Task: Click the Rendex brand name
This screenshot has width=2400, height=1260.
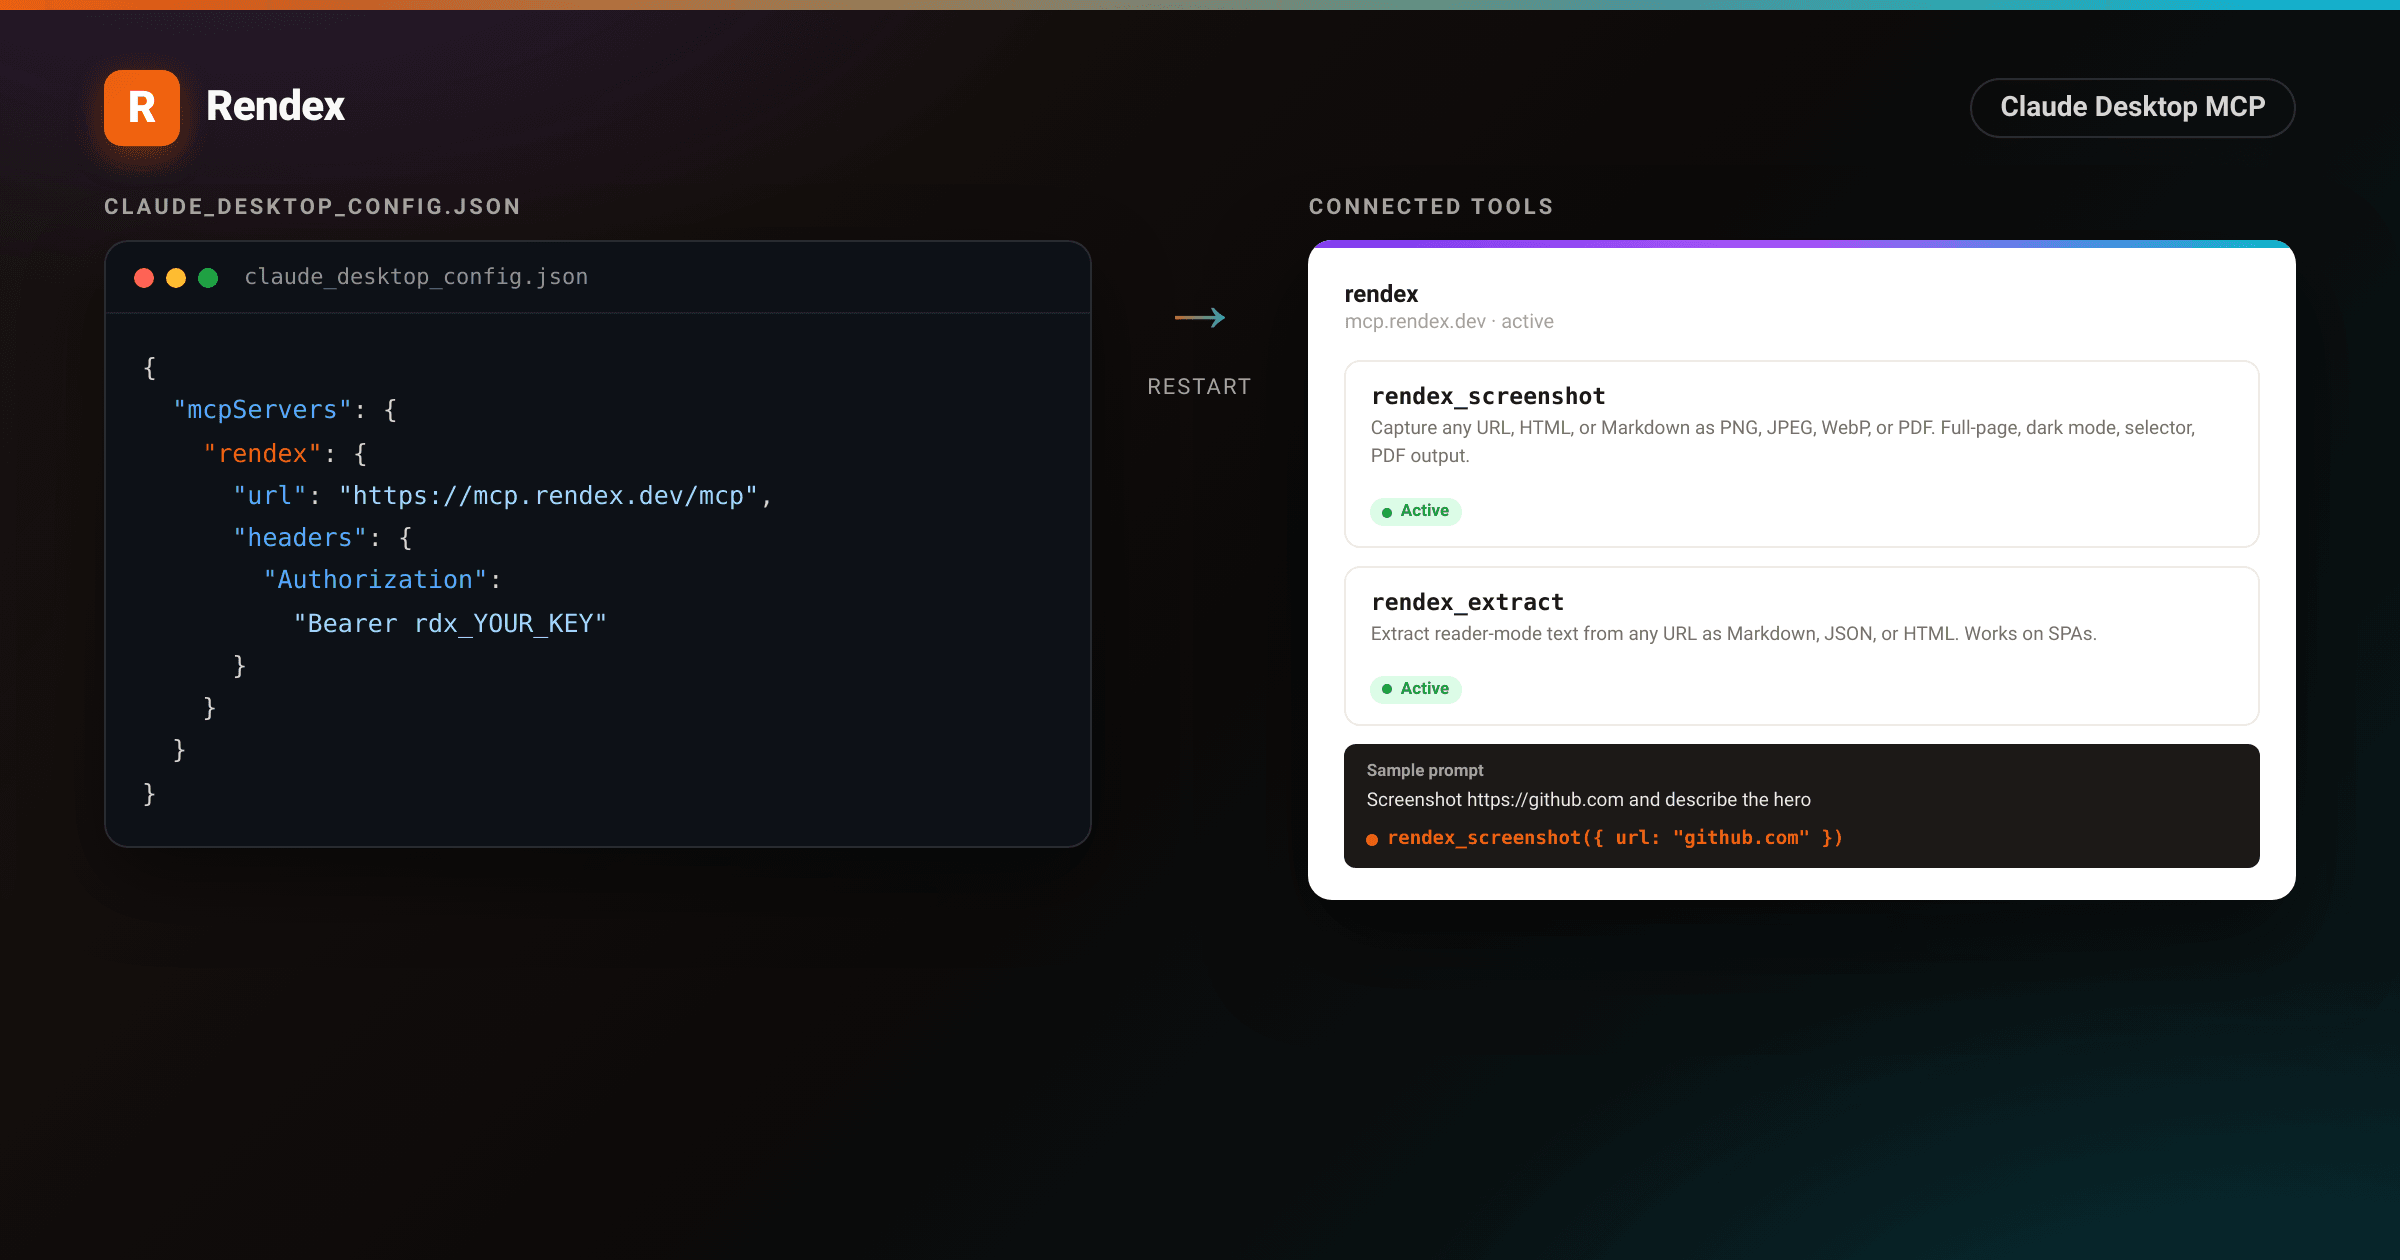Action: click(275, 106)
